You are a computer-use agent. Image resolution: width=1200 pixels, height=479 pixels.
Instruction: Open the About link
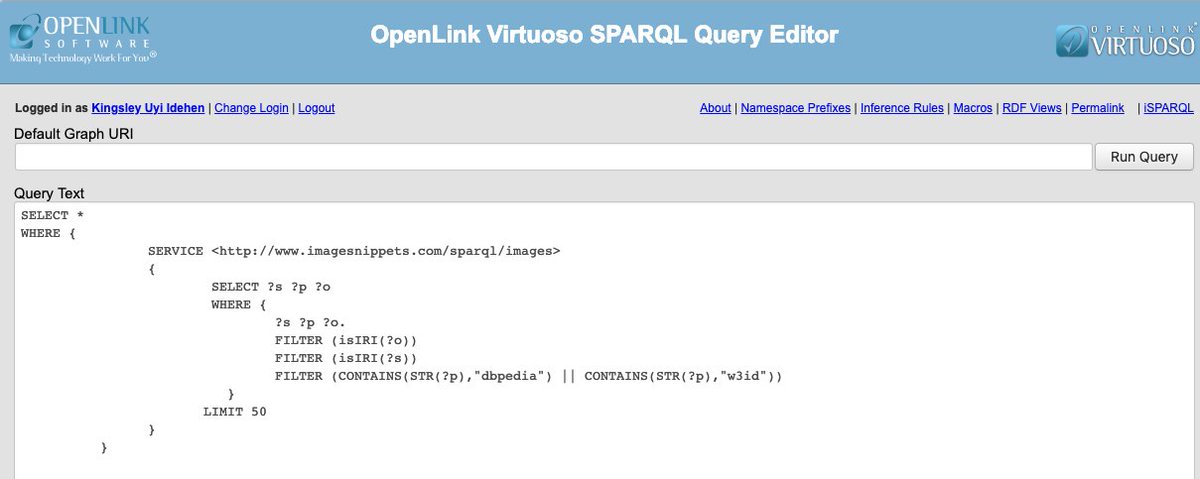coord(715,108)
